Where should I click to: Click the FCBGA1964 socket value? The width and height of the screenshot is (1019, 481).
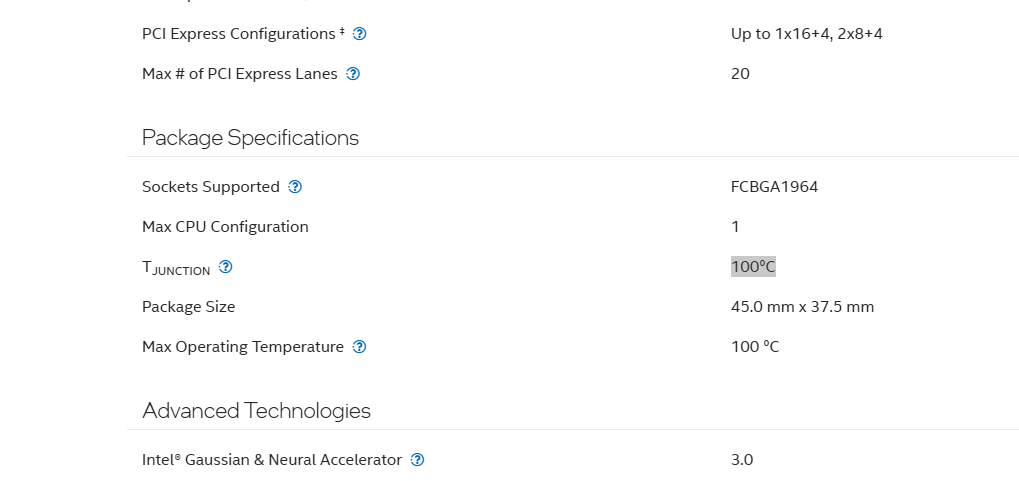(774, 187)
